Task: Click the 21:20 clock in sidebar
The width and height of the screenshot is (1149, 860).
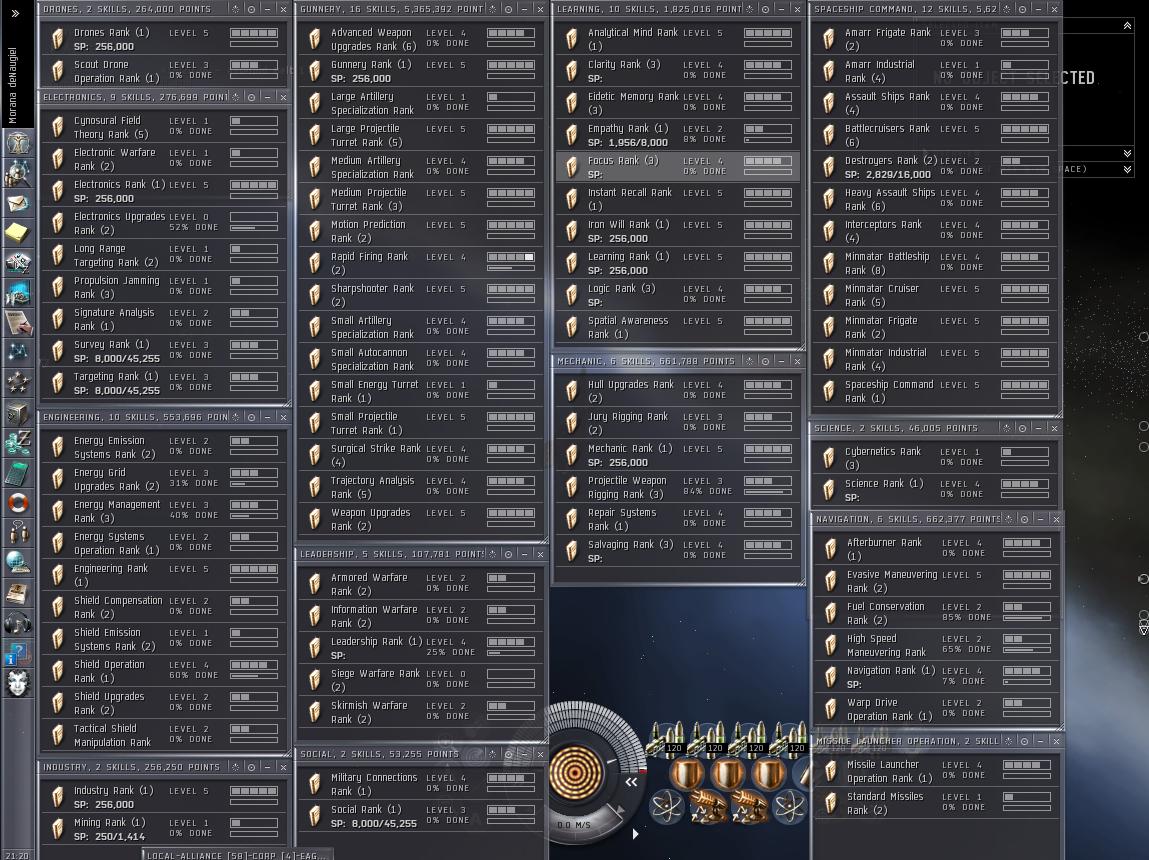Action: pyautogui.click(x=17, y=855)
